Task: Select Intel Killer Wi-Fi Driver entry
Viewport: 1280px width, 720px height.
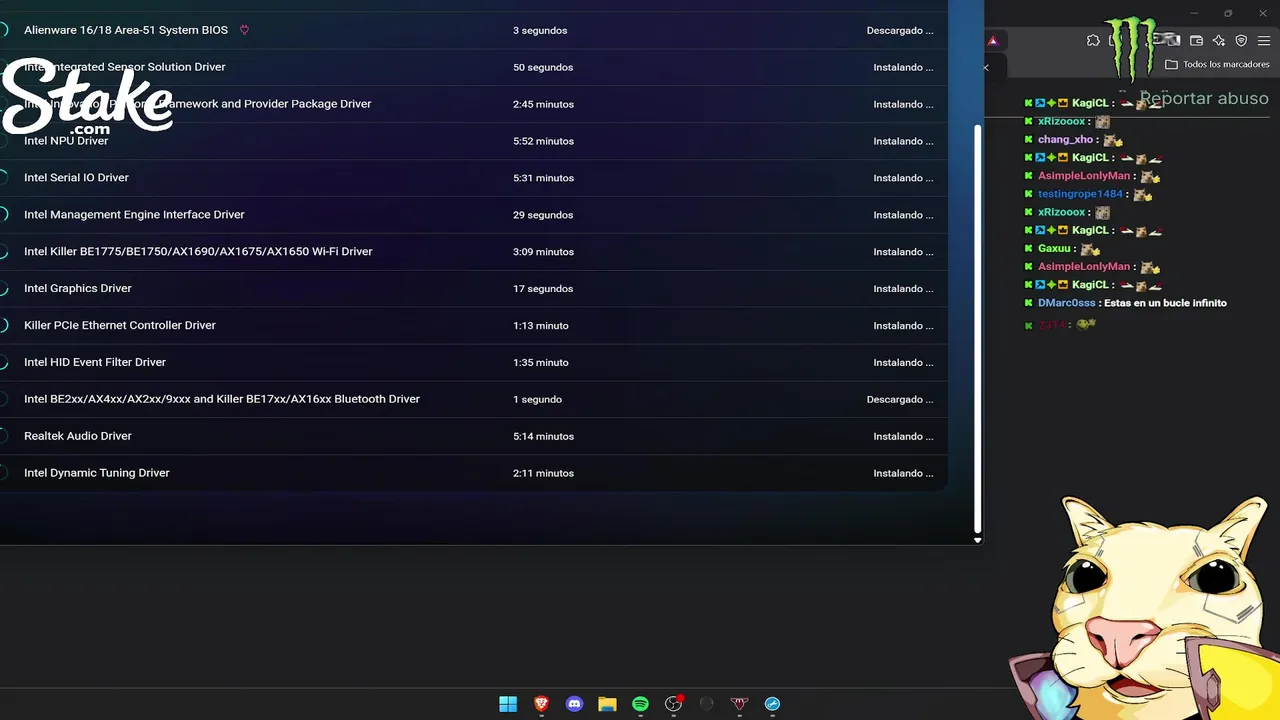Action: [x=473, y=252]
